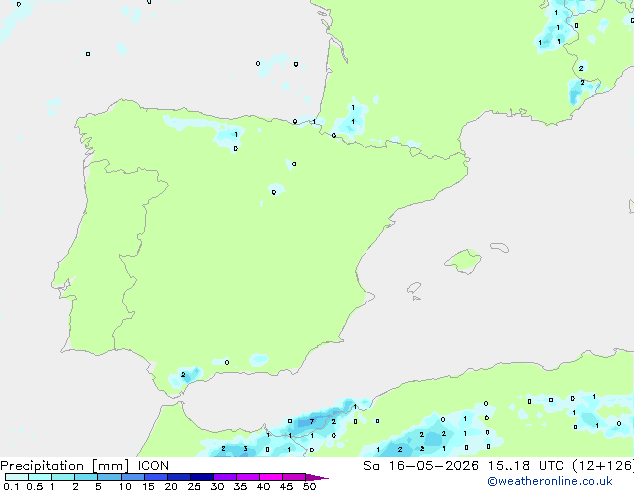Pick the 2–5 mm legend color box
Viewport: 634px width, 490px height.
click(86, 477)
